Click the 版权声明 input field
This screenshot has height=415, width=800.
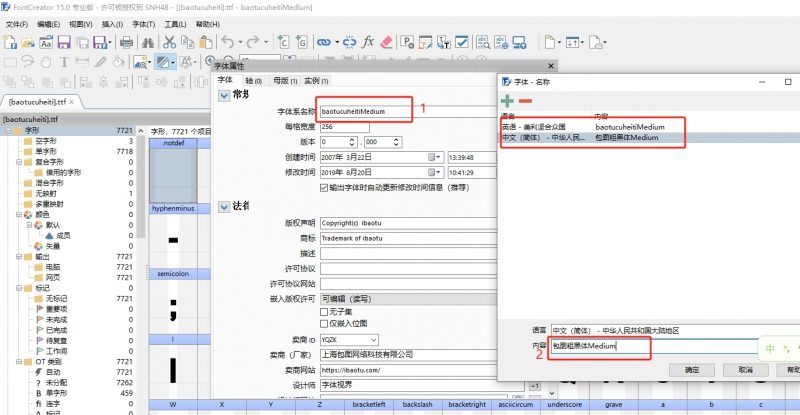(408, 223)
